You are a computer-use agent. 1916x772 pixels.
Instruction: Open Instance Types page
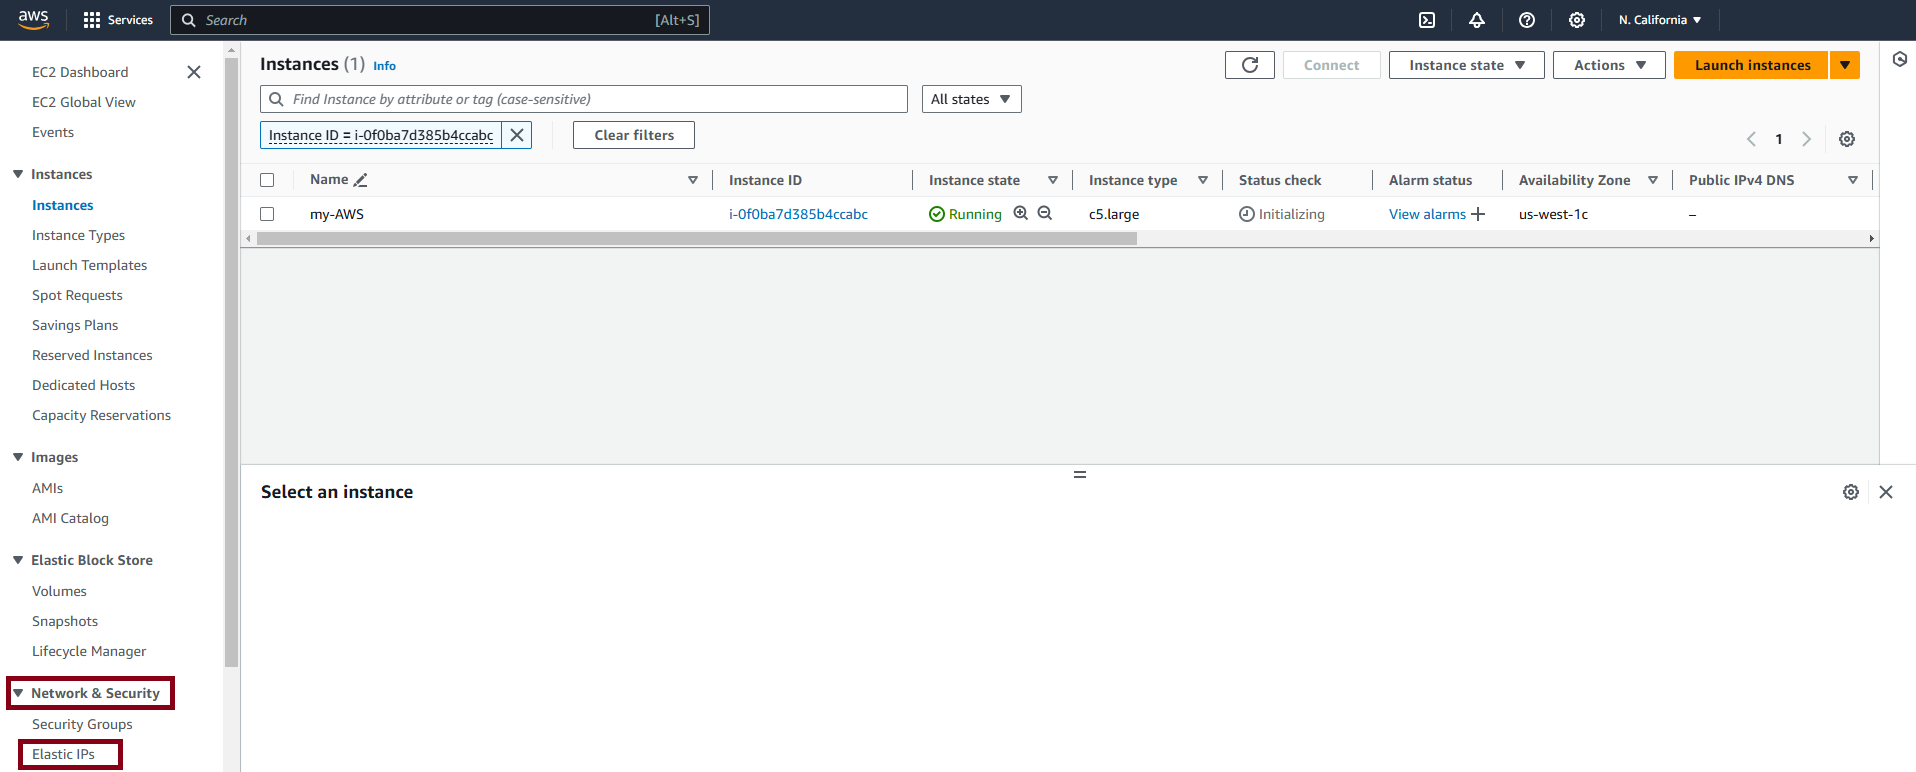coord(79,235)
